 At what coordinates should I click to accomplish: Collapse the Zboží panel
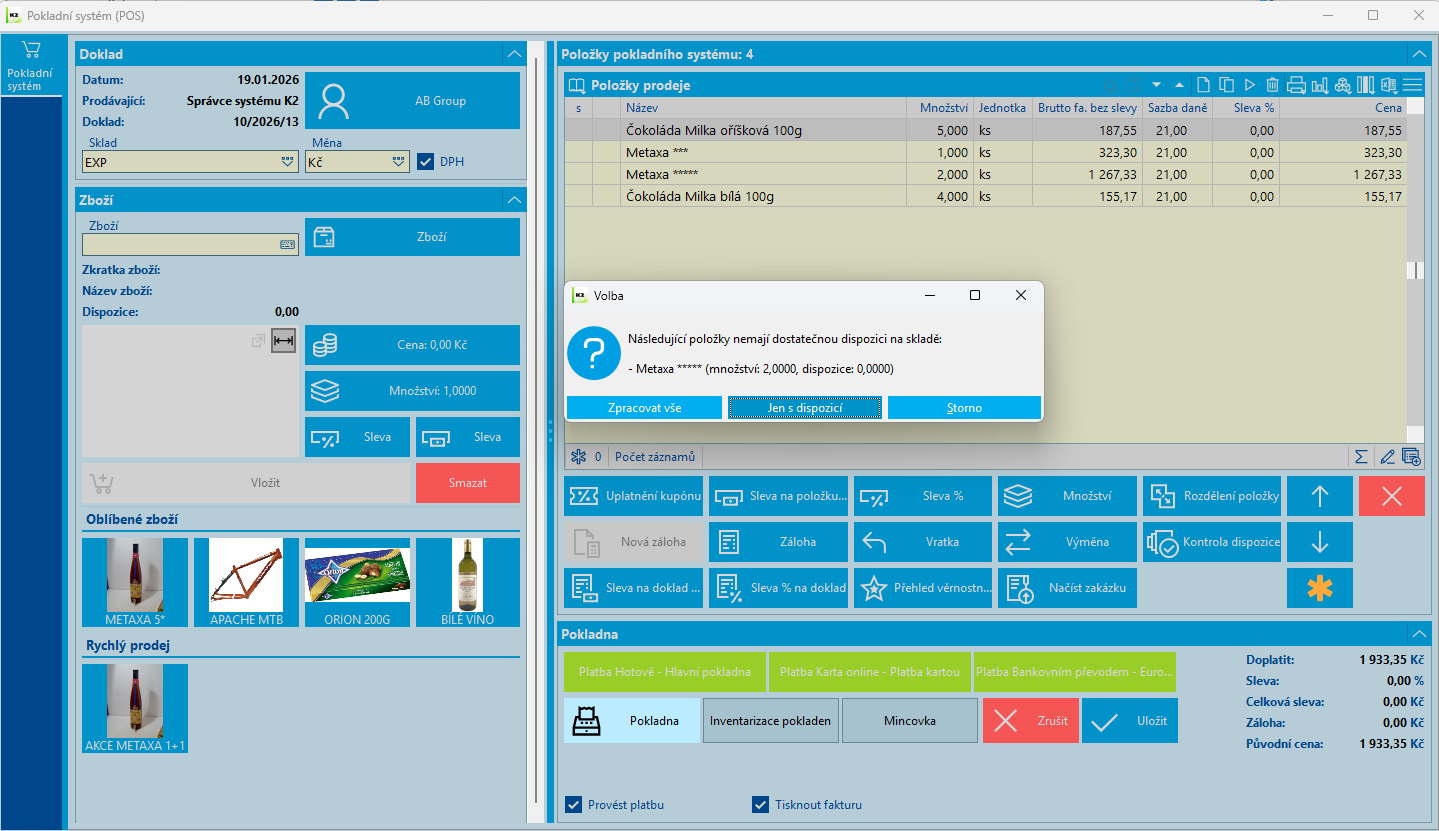tap(514, 200)
